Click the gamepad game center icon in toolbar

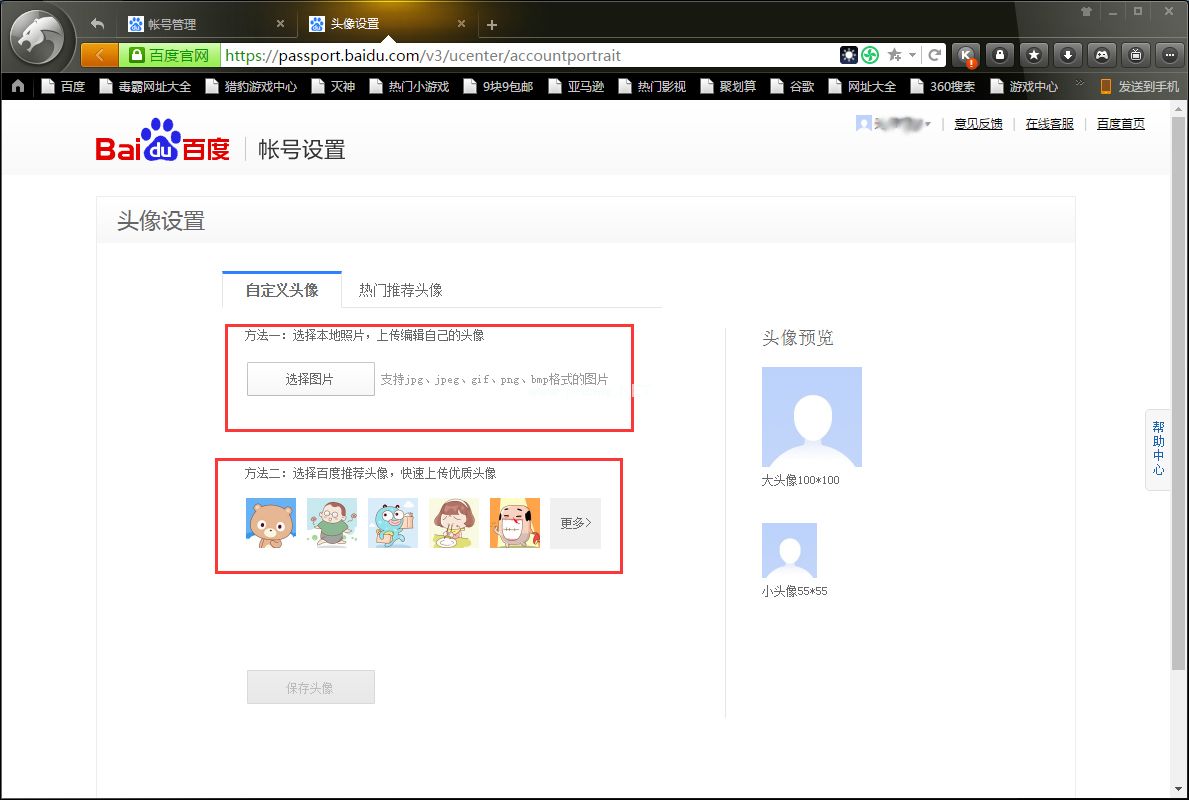(1101, 55)
